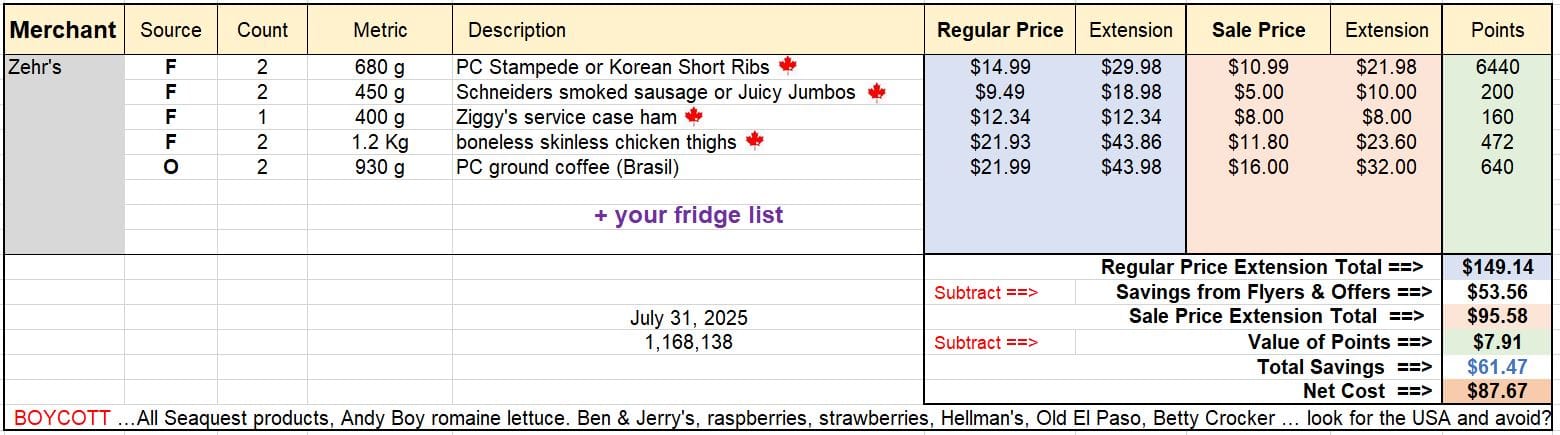Click the maple leaf after boneless skinless chicken thighs
The width and height of the screenshot is (1560, 435).
pos(754,142)
